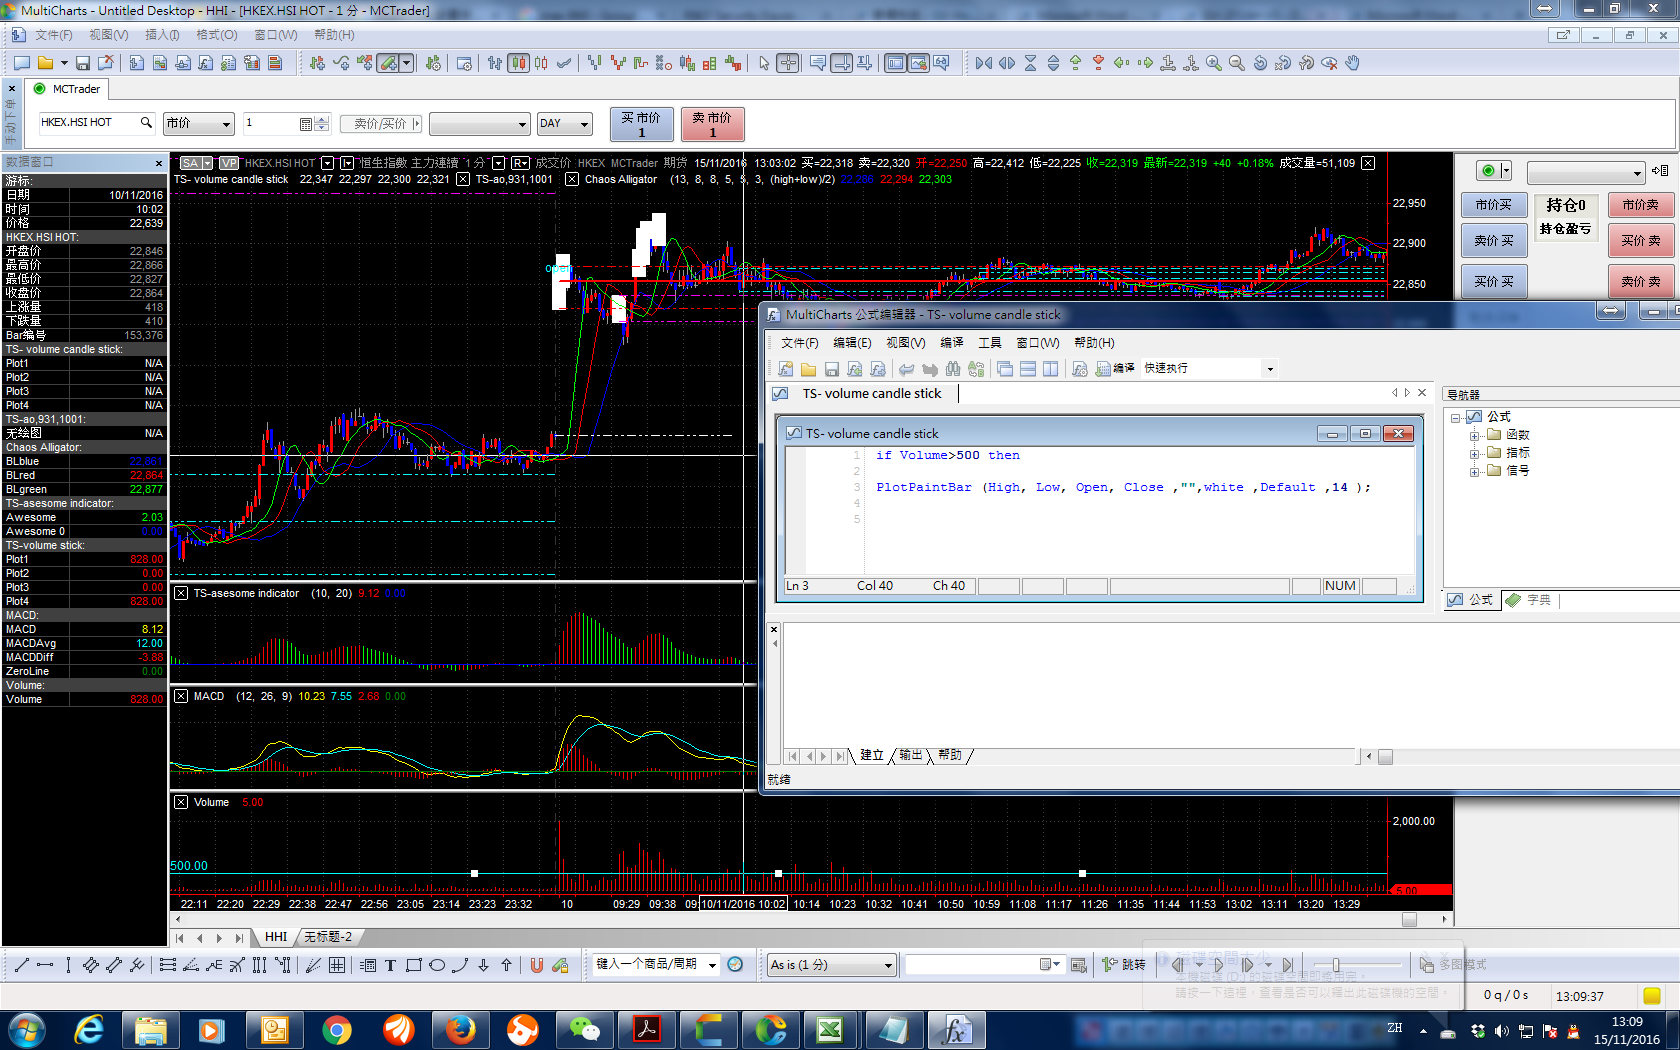Viewport: 1680px width, 1050px height.
Task: Click the 市价卖 button in order panel
Action: point(1641,205)
